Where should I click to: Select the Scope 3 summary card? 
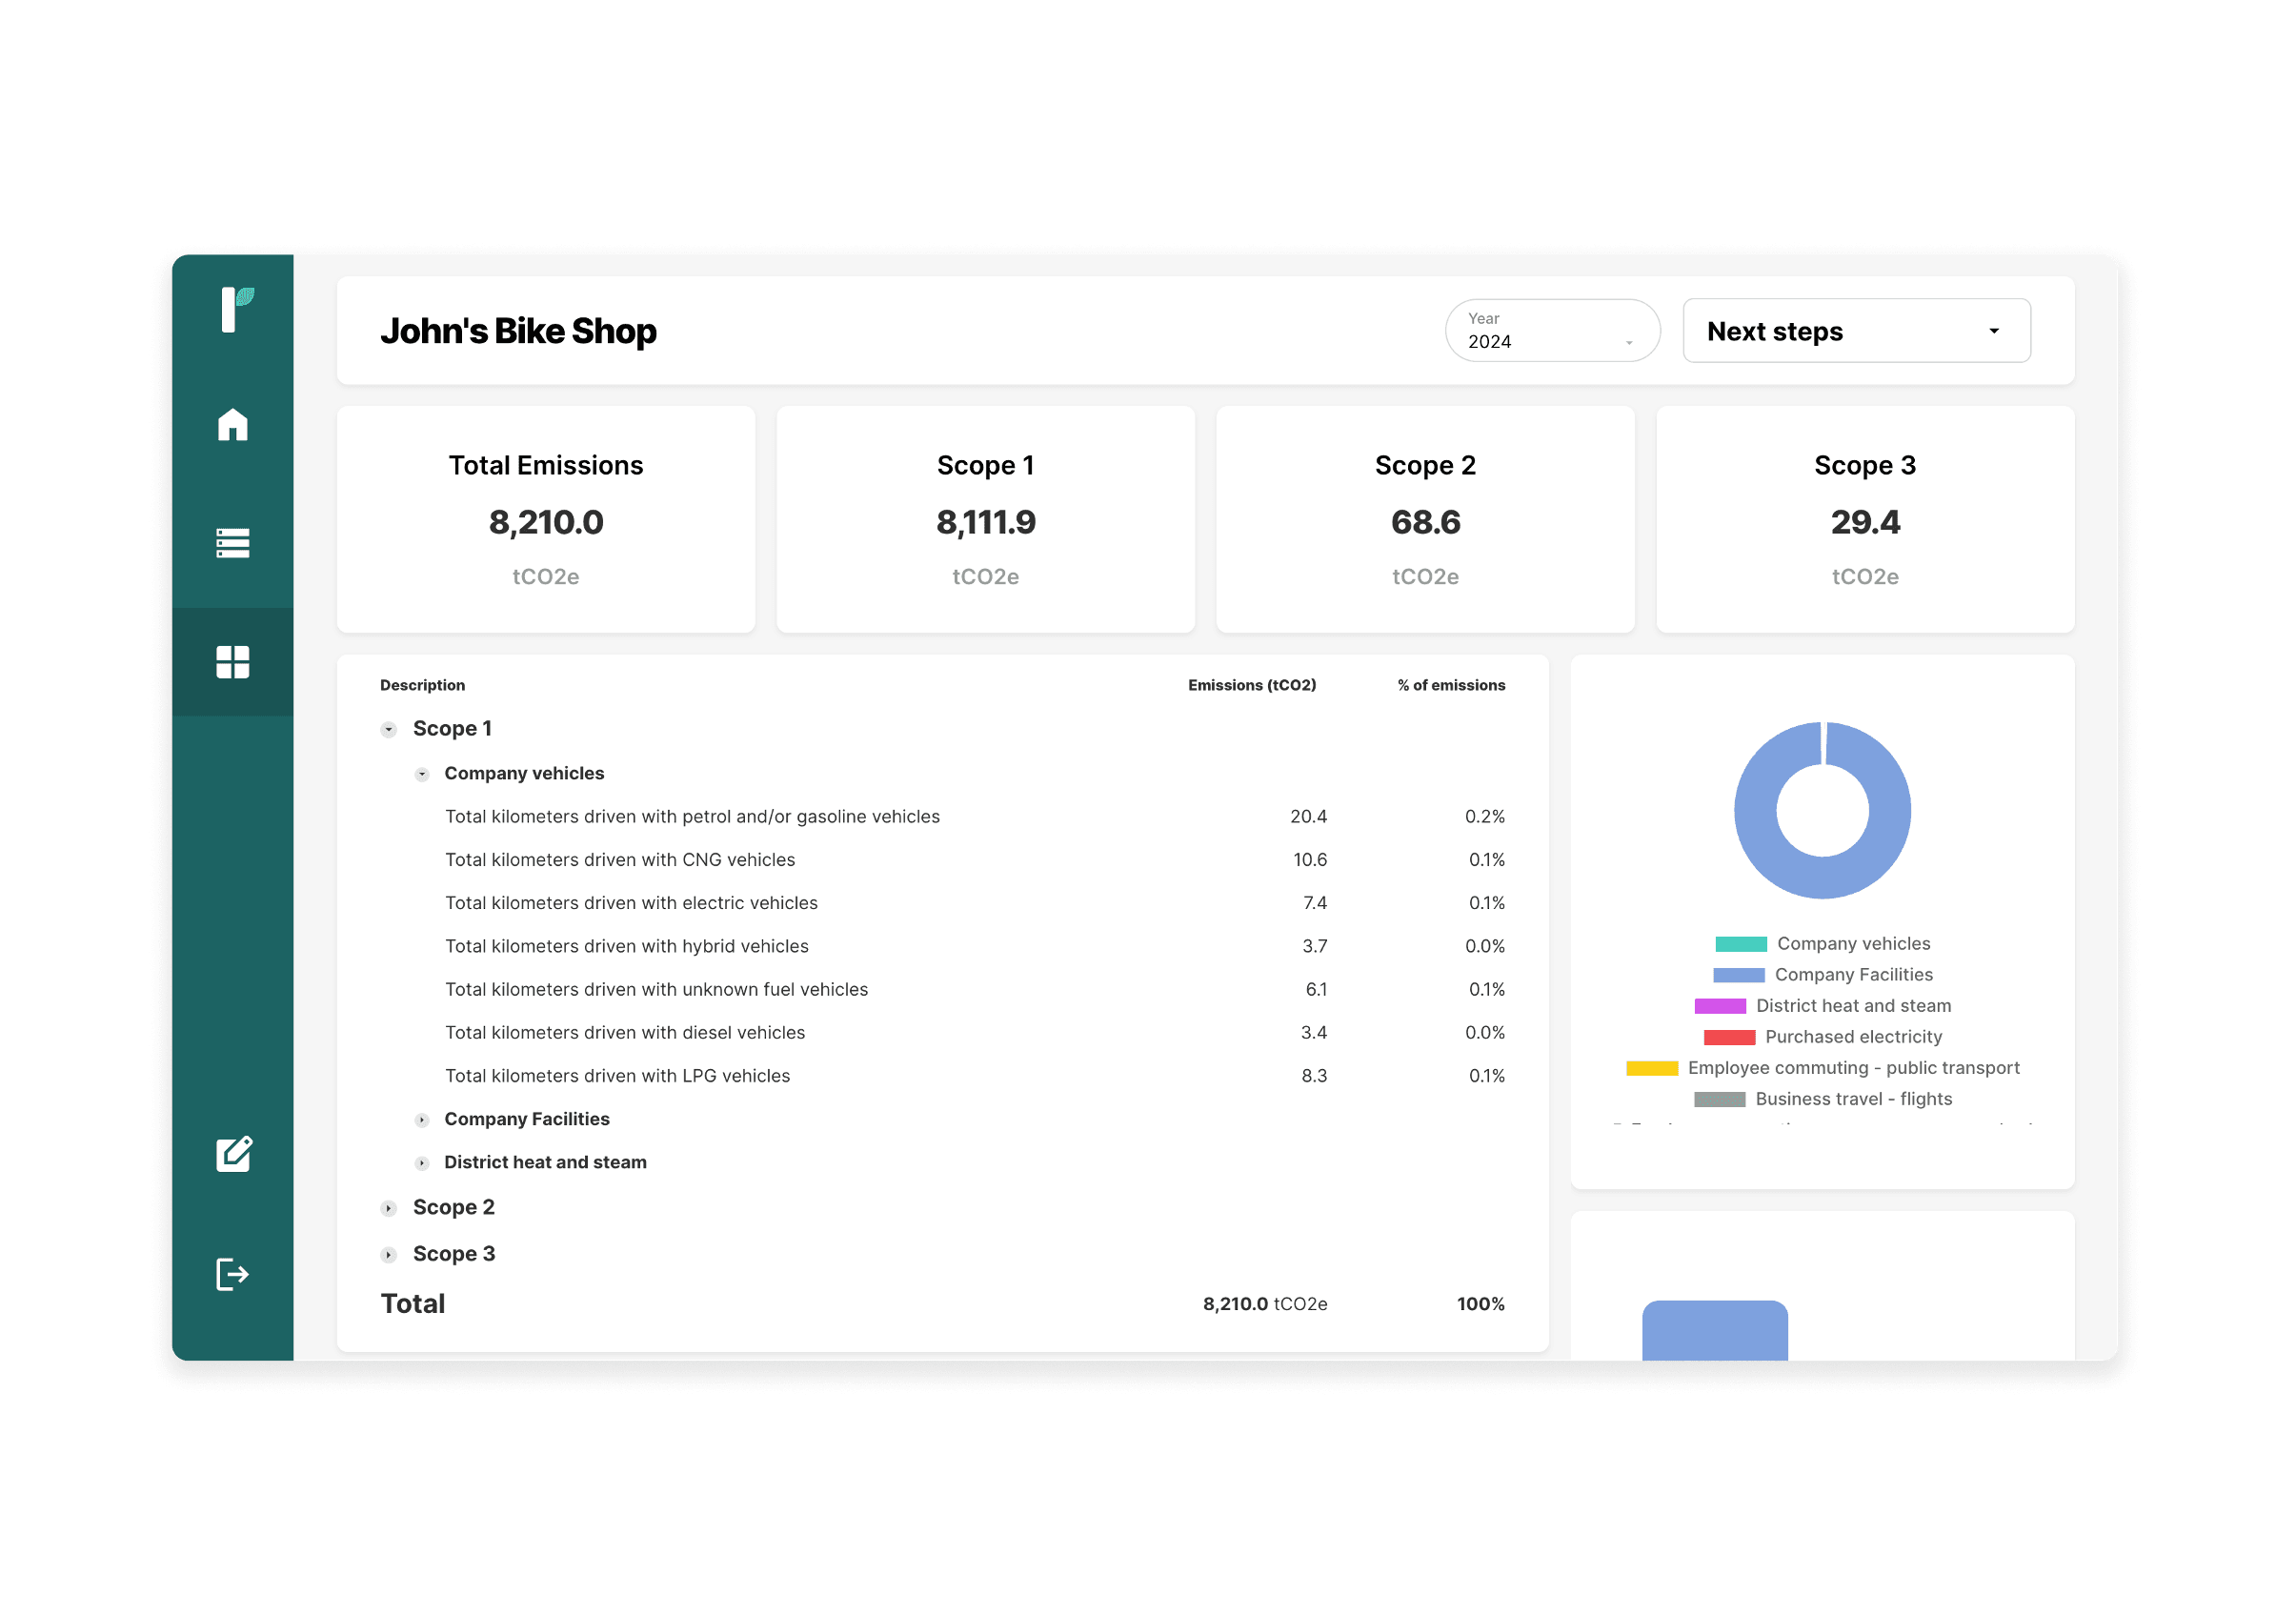pos(1864,519)
